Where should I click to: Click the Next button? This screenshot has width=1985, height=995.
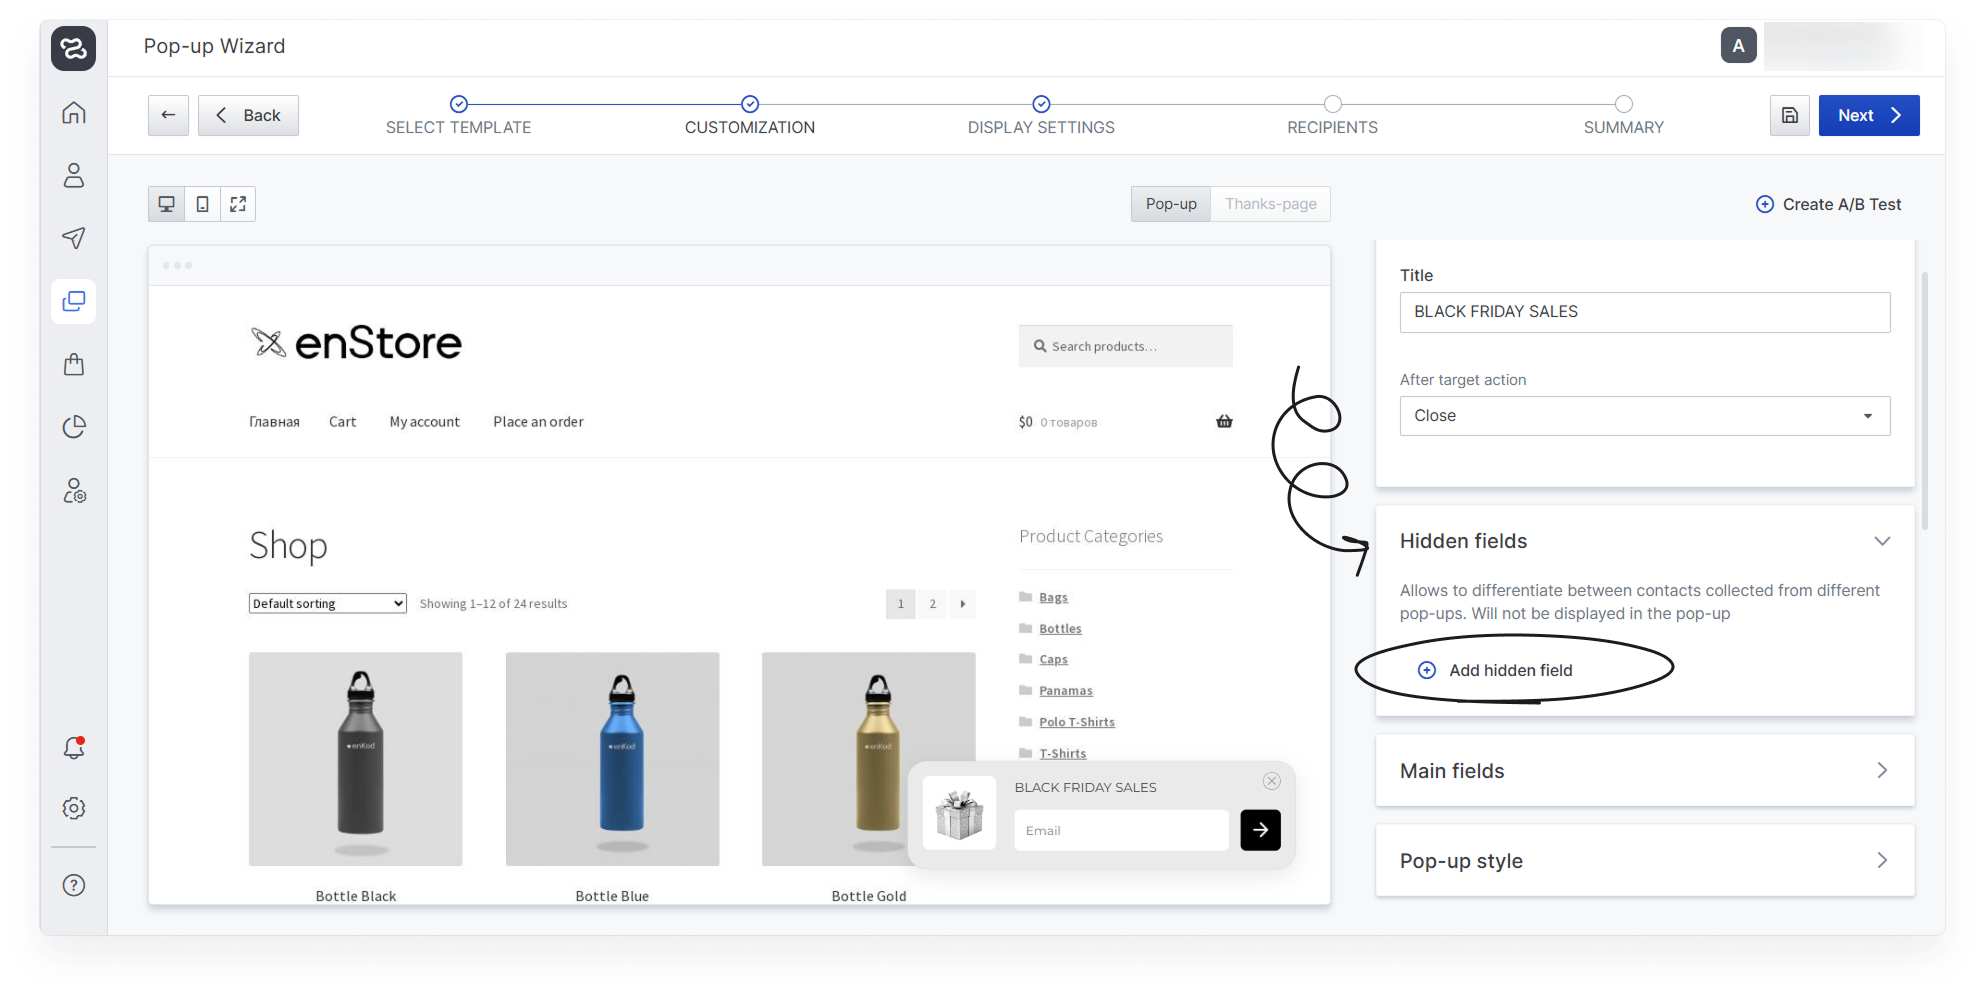coord(1868,116)
